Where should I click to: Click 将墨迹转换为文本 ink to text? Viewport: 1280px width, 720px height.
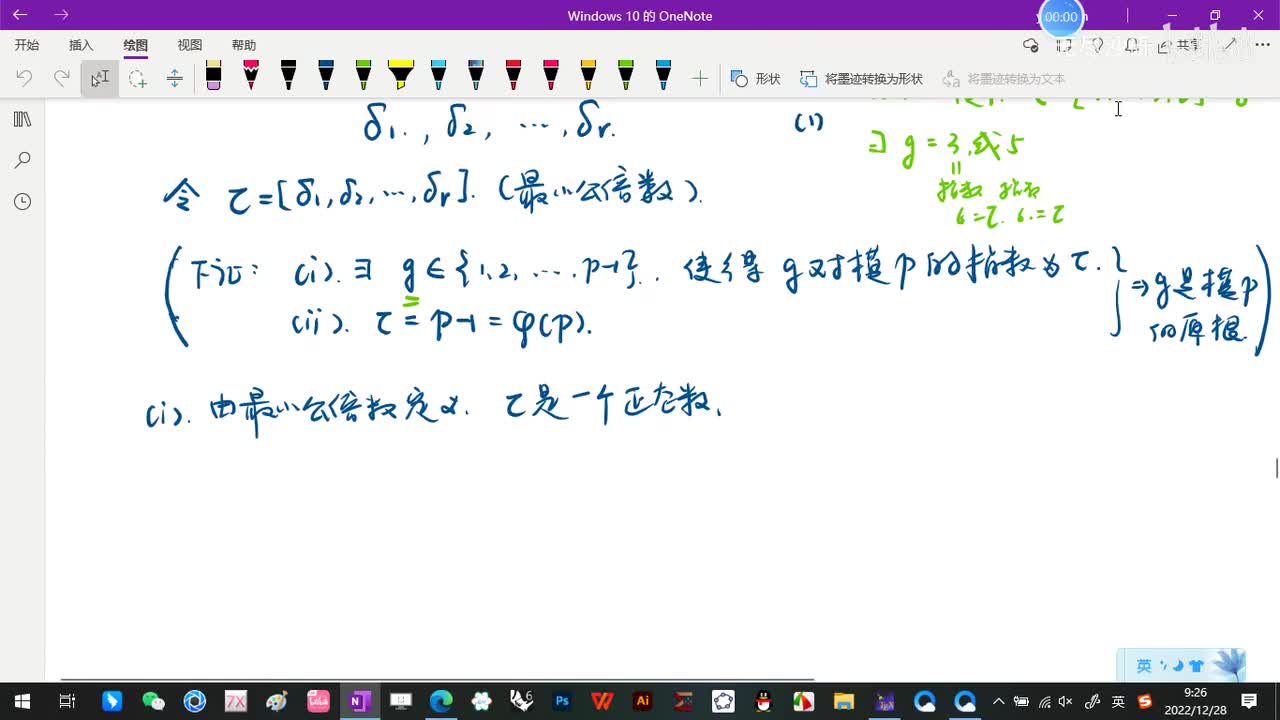[1003, 78]
